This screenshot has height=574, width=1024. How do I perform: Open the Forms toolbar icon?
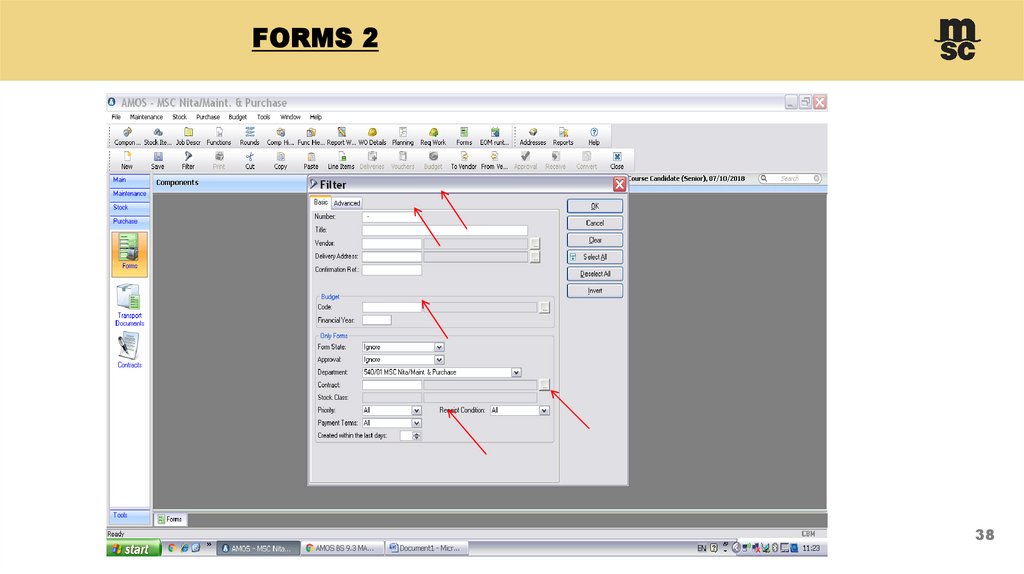464,136
